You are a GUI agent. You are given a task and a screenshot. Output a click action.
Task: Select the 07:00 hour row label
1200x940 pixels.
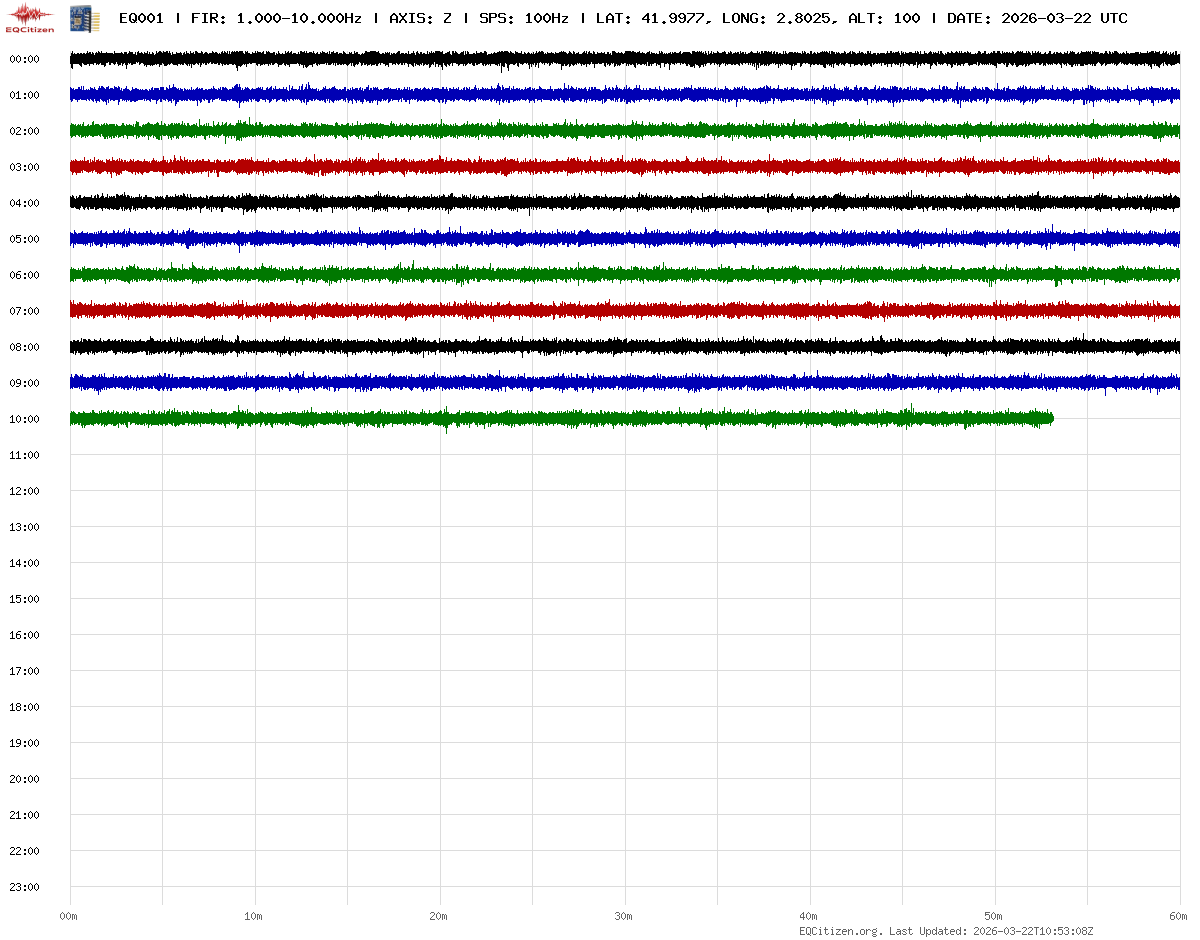(24, 311)
